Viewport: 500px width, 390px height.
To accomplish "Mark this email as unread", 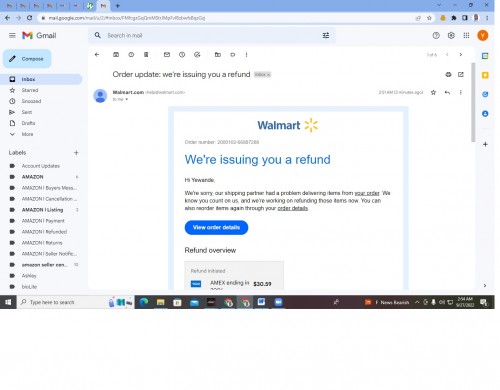I will [x=167, y=55].
